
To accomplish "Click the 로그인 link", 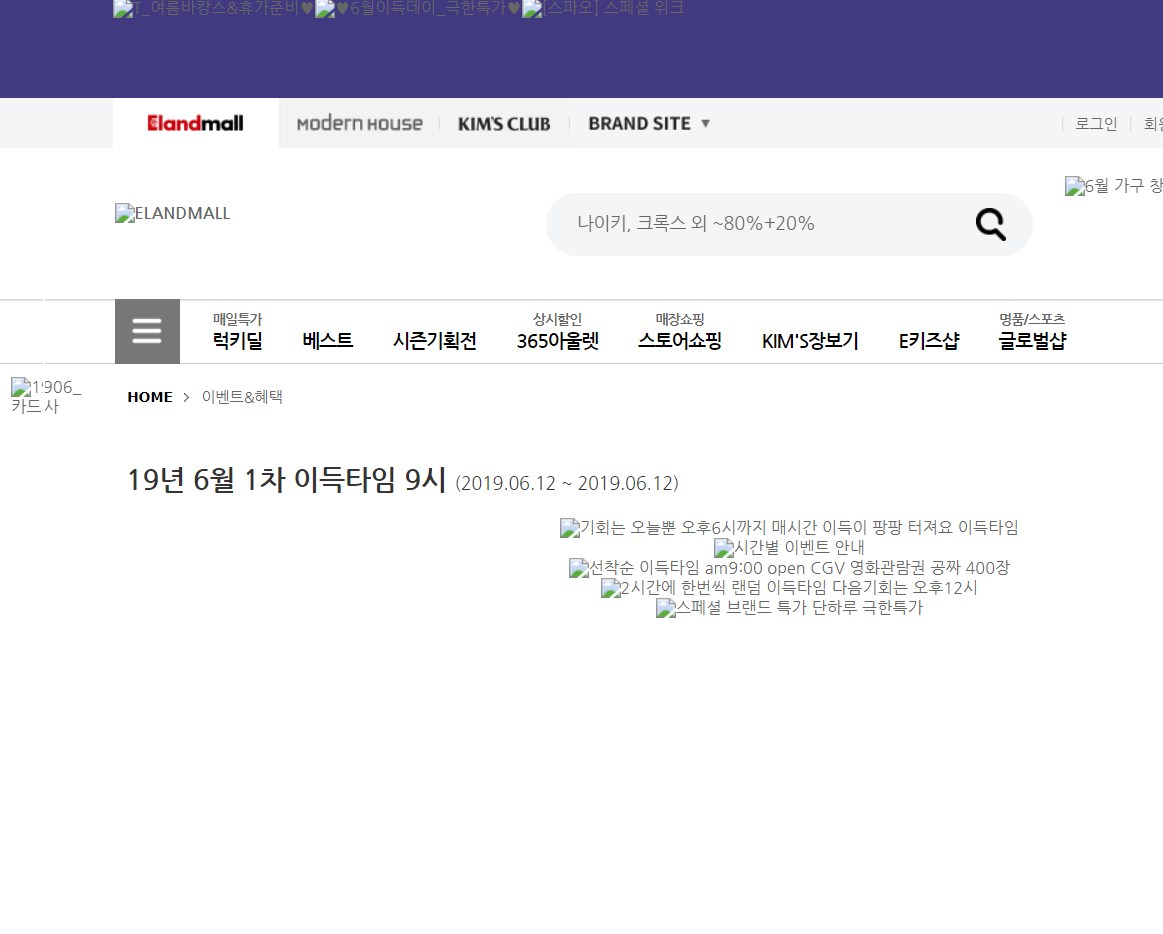I will point(1096,124).
